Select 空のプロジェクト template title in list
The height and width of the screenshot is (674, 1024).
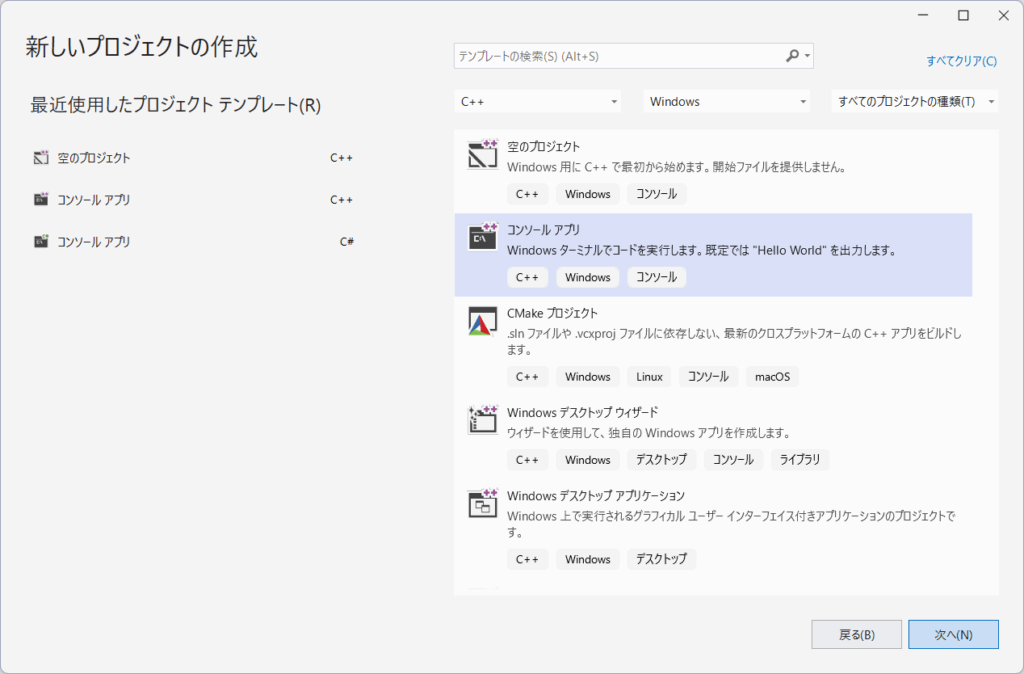(x=543, y=146)
